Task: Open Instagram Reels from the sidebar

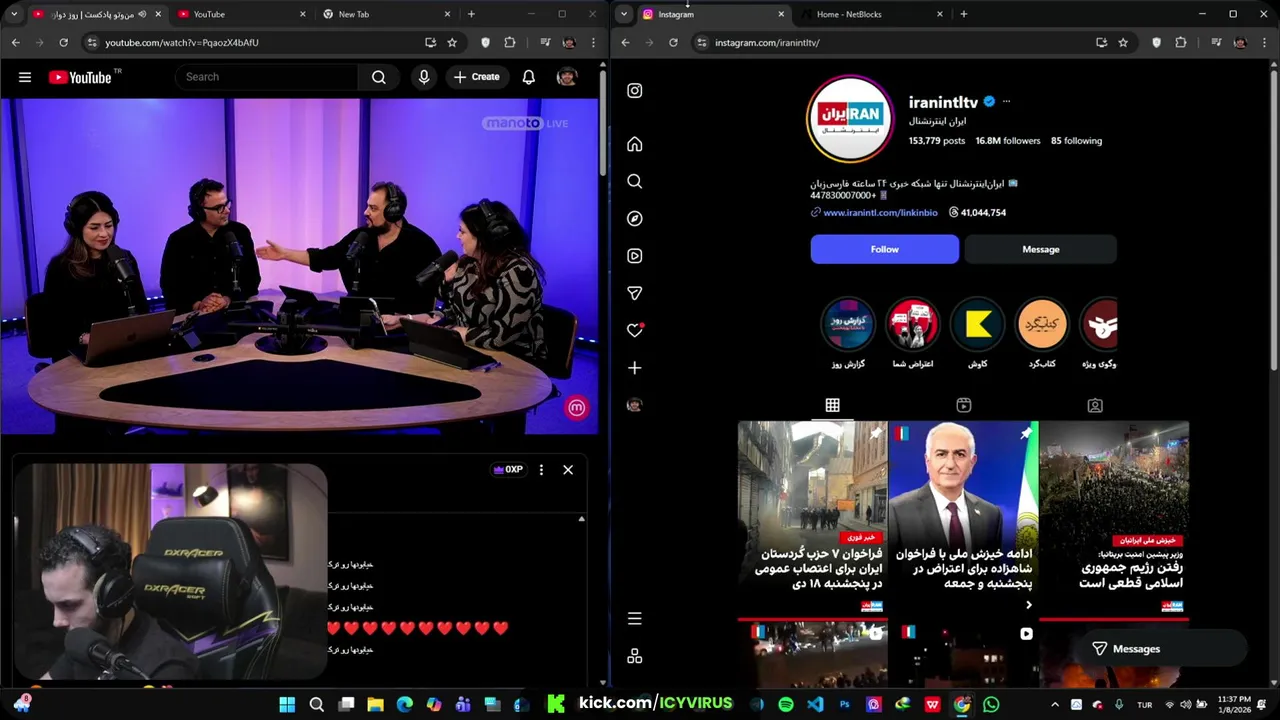Action: click(634, 256)
